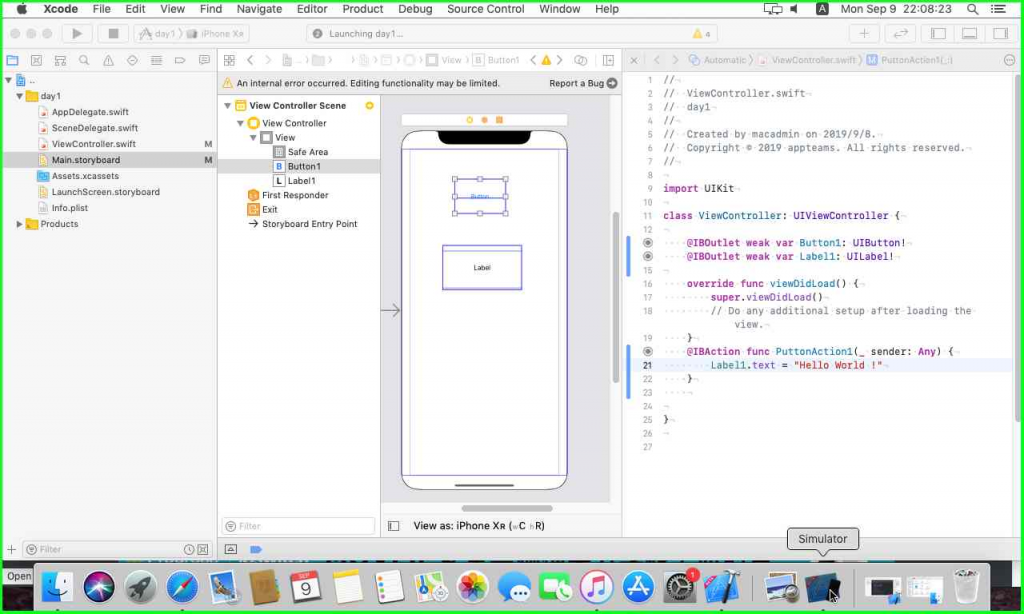
Task: Click the PuttonAction1 action connection circle
Action: [x=648, y=351]
